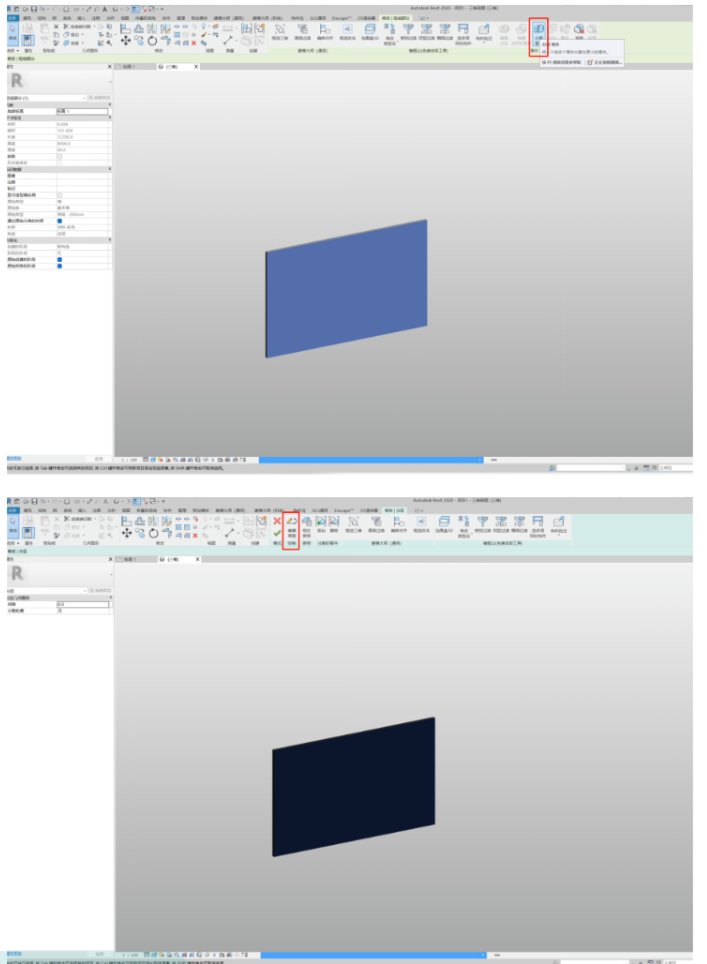Switch to the 标高 1 view tab in lower window

[x=130, y=559]
